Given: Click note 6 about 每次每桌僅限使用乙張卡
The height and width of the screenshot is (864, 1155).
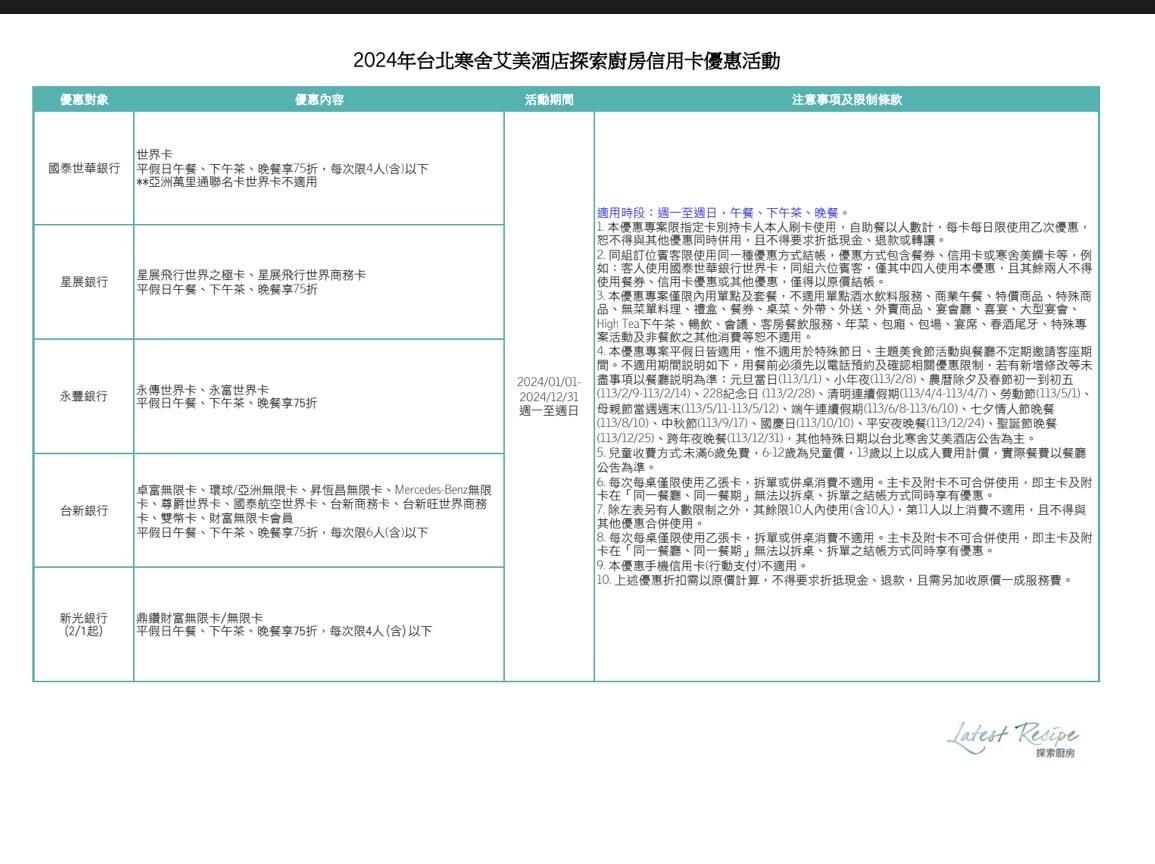Looking at the screenshot, I should pyautogui.click(x=844, y=489).
